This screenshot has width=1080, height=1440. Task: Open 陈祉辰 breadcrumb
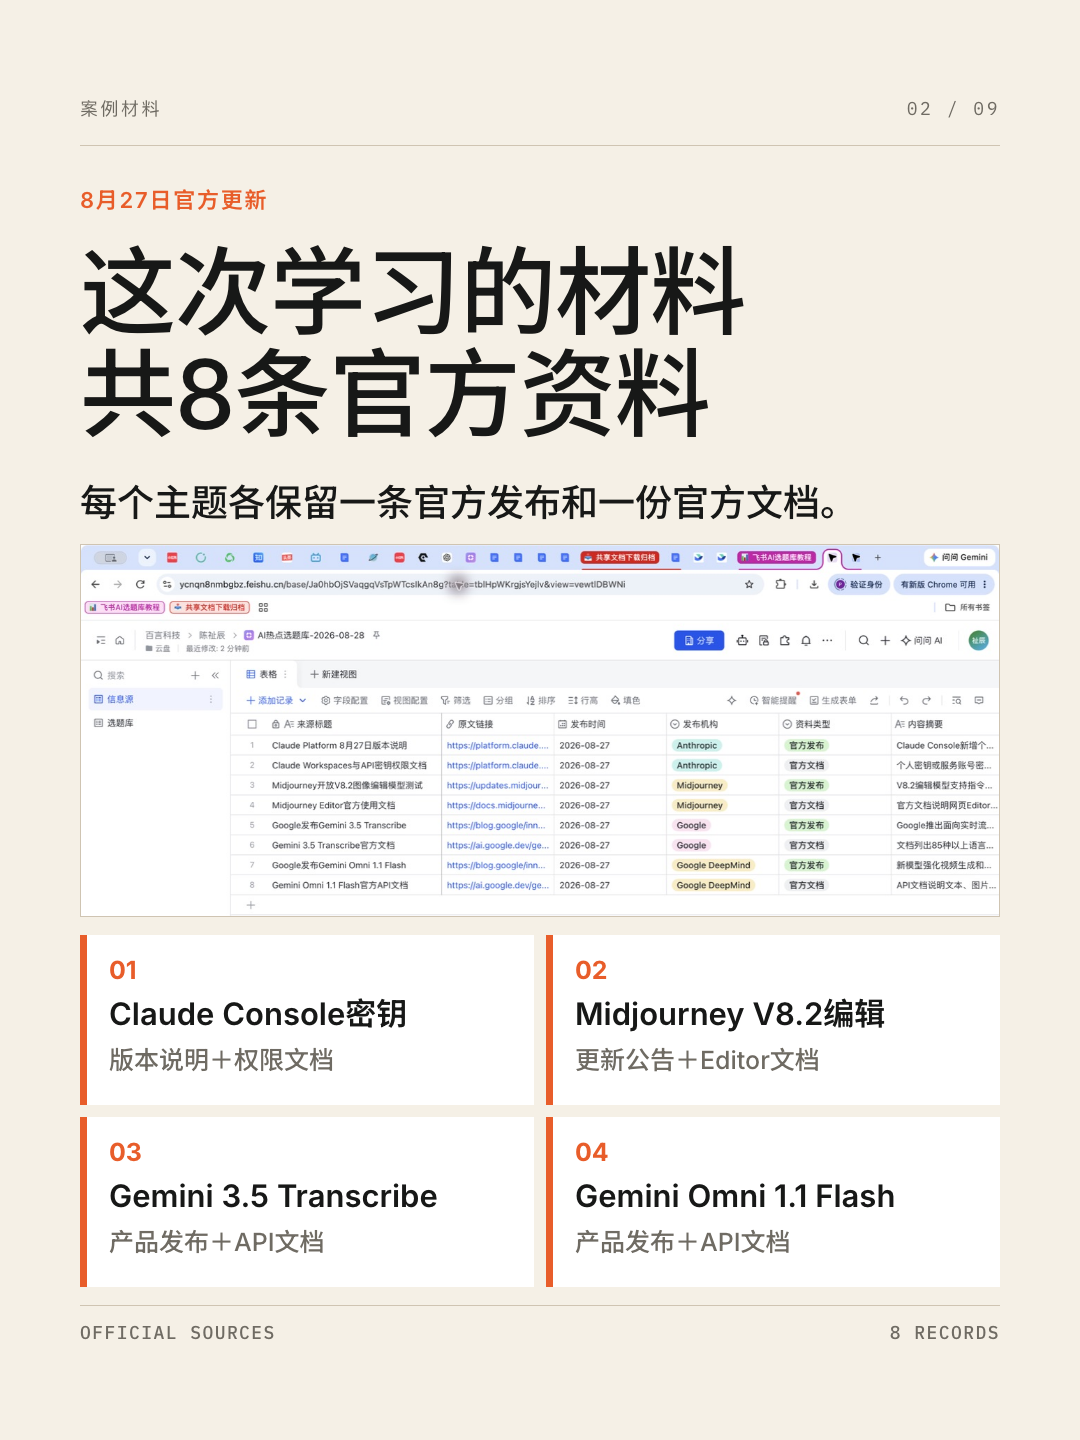click(x=212, y=635)
